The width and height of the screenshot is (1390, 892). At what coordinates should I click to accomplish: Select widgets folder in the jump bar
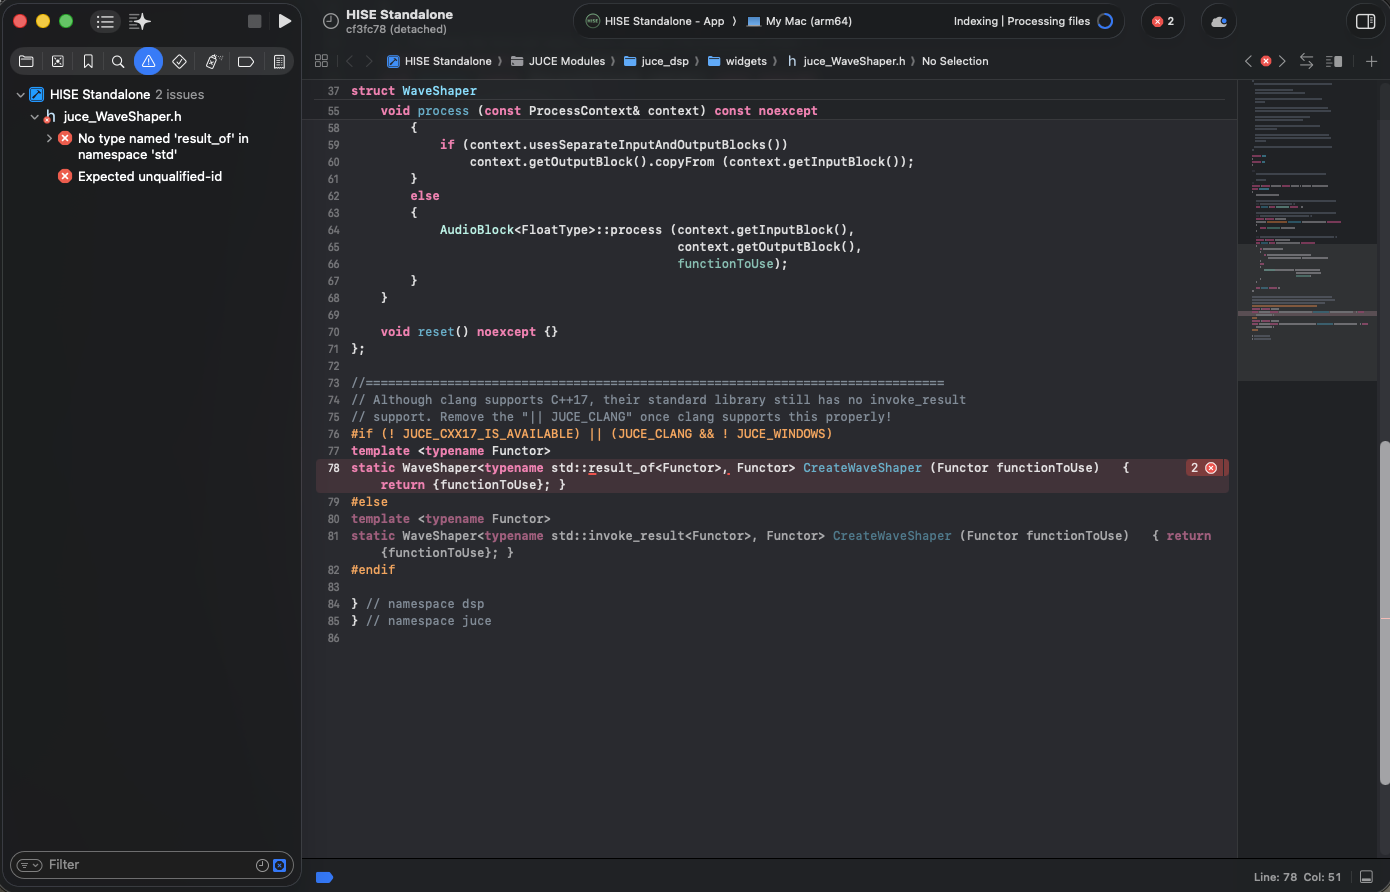[x=745, y=61]
